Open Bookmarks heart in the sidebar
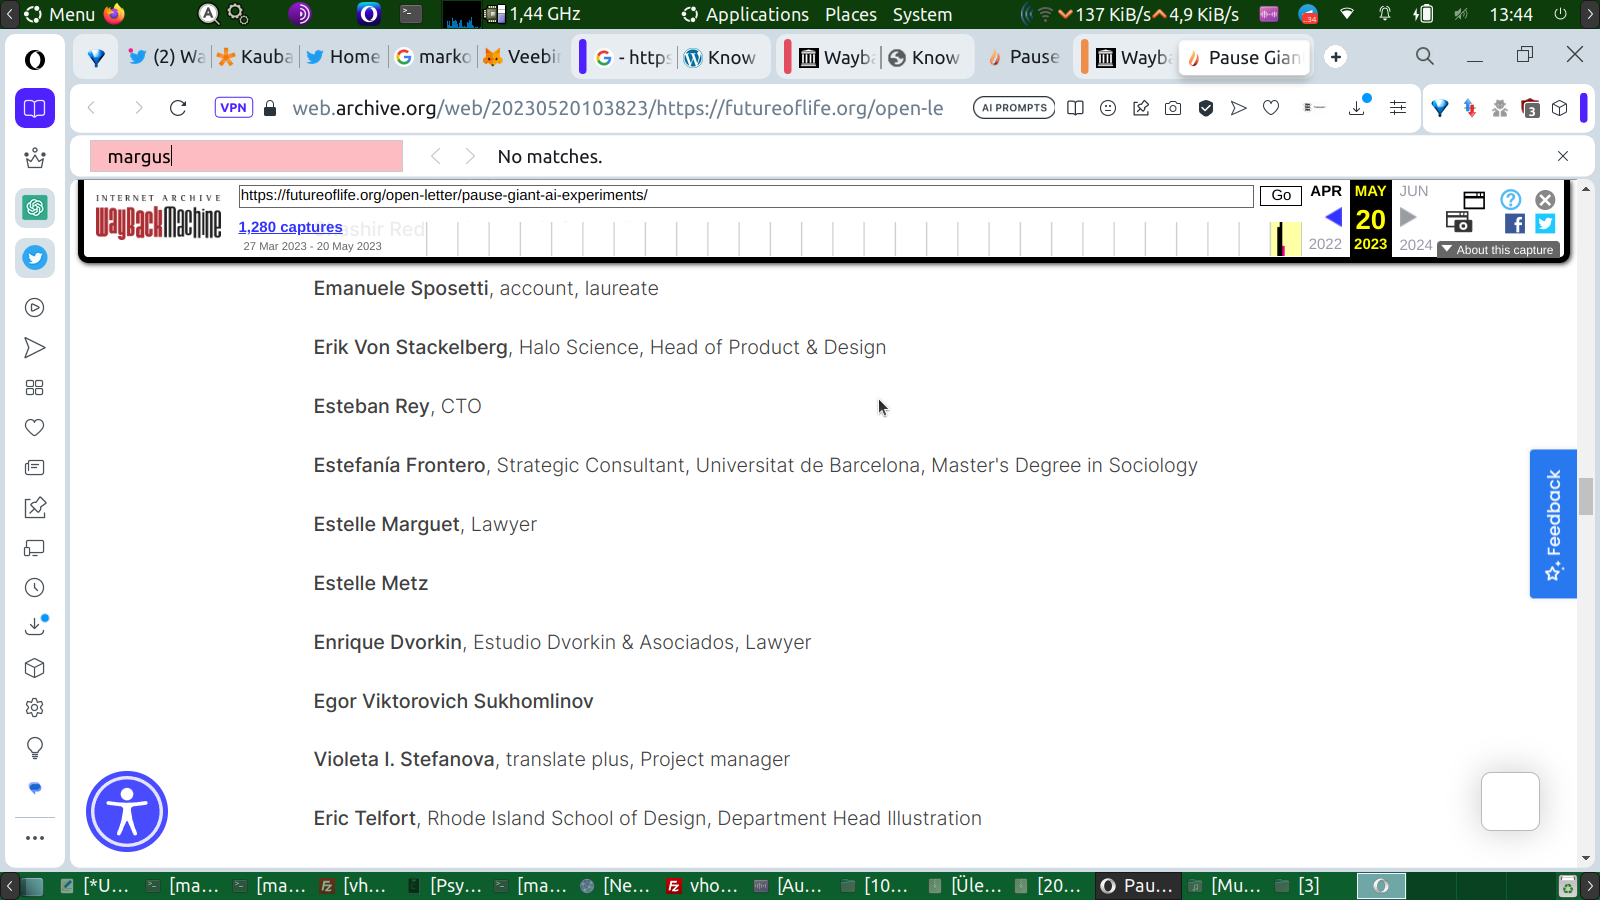Viewport: 1600px width, 900px height. pyautogui.click(x=35, y=428)
